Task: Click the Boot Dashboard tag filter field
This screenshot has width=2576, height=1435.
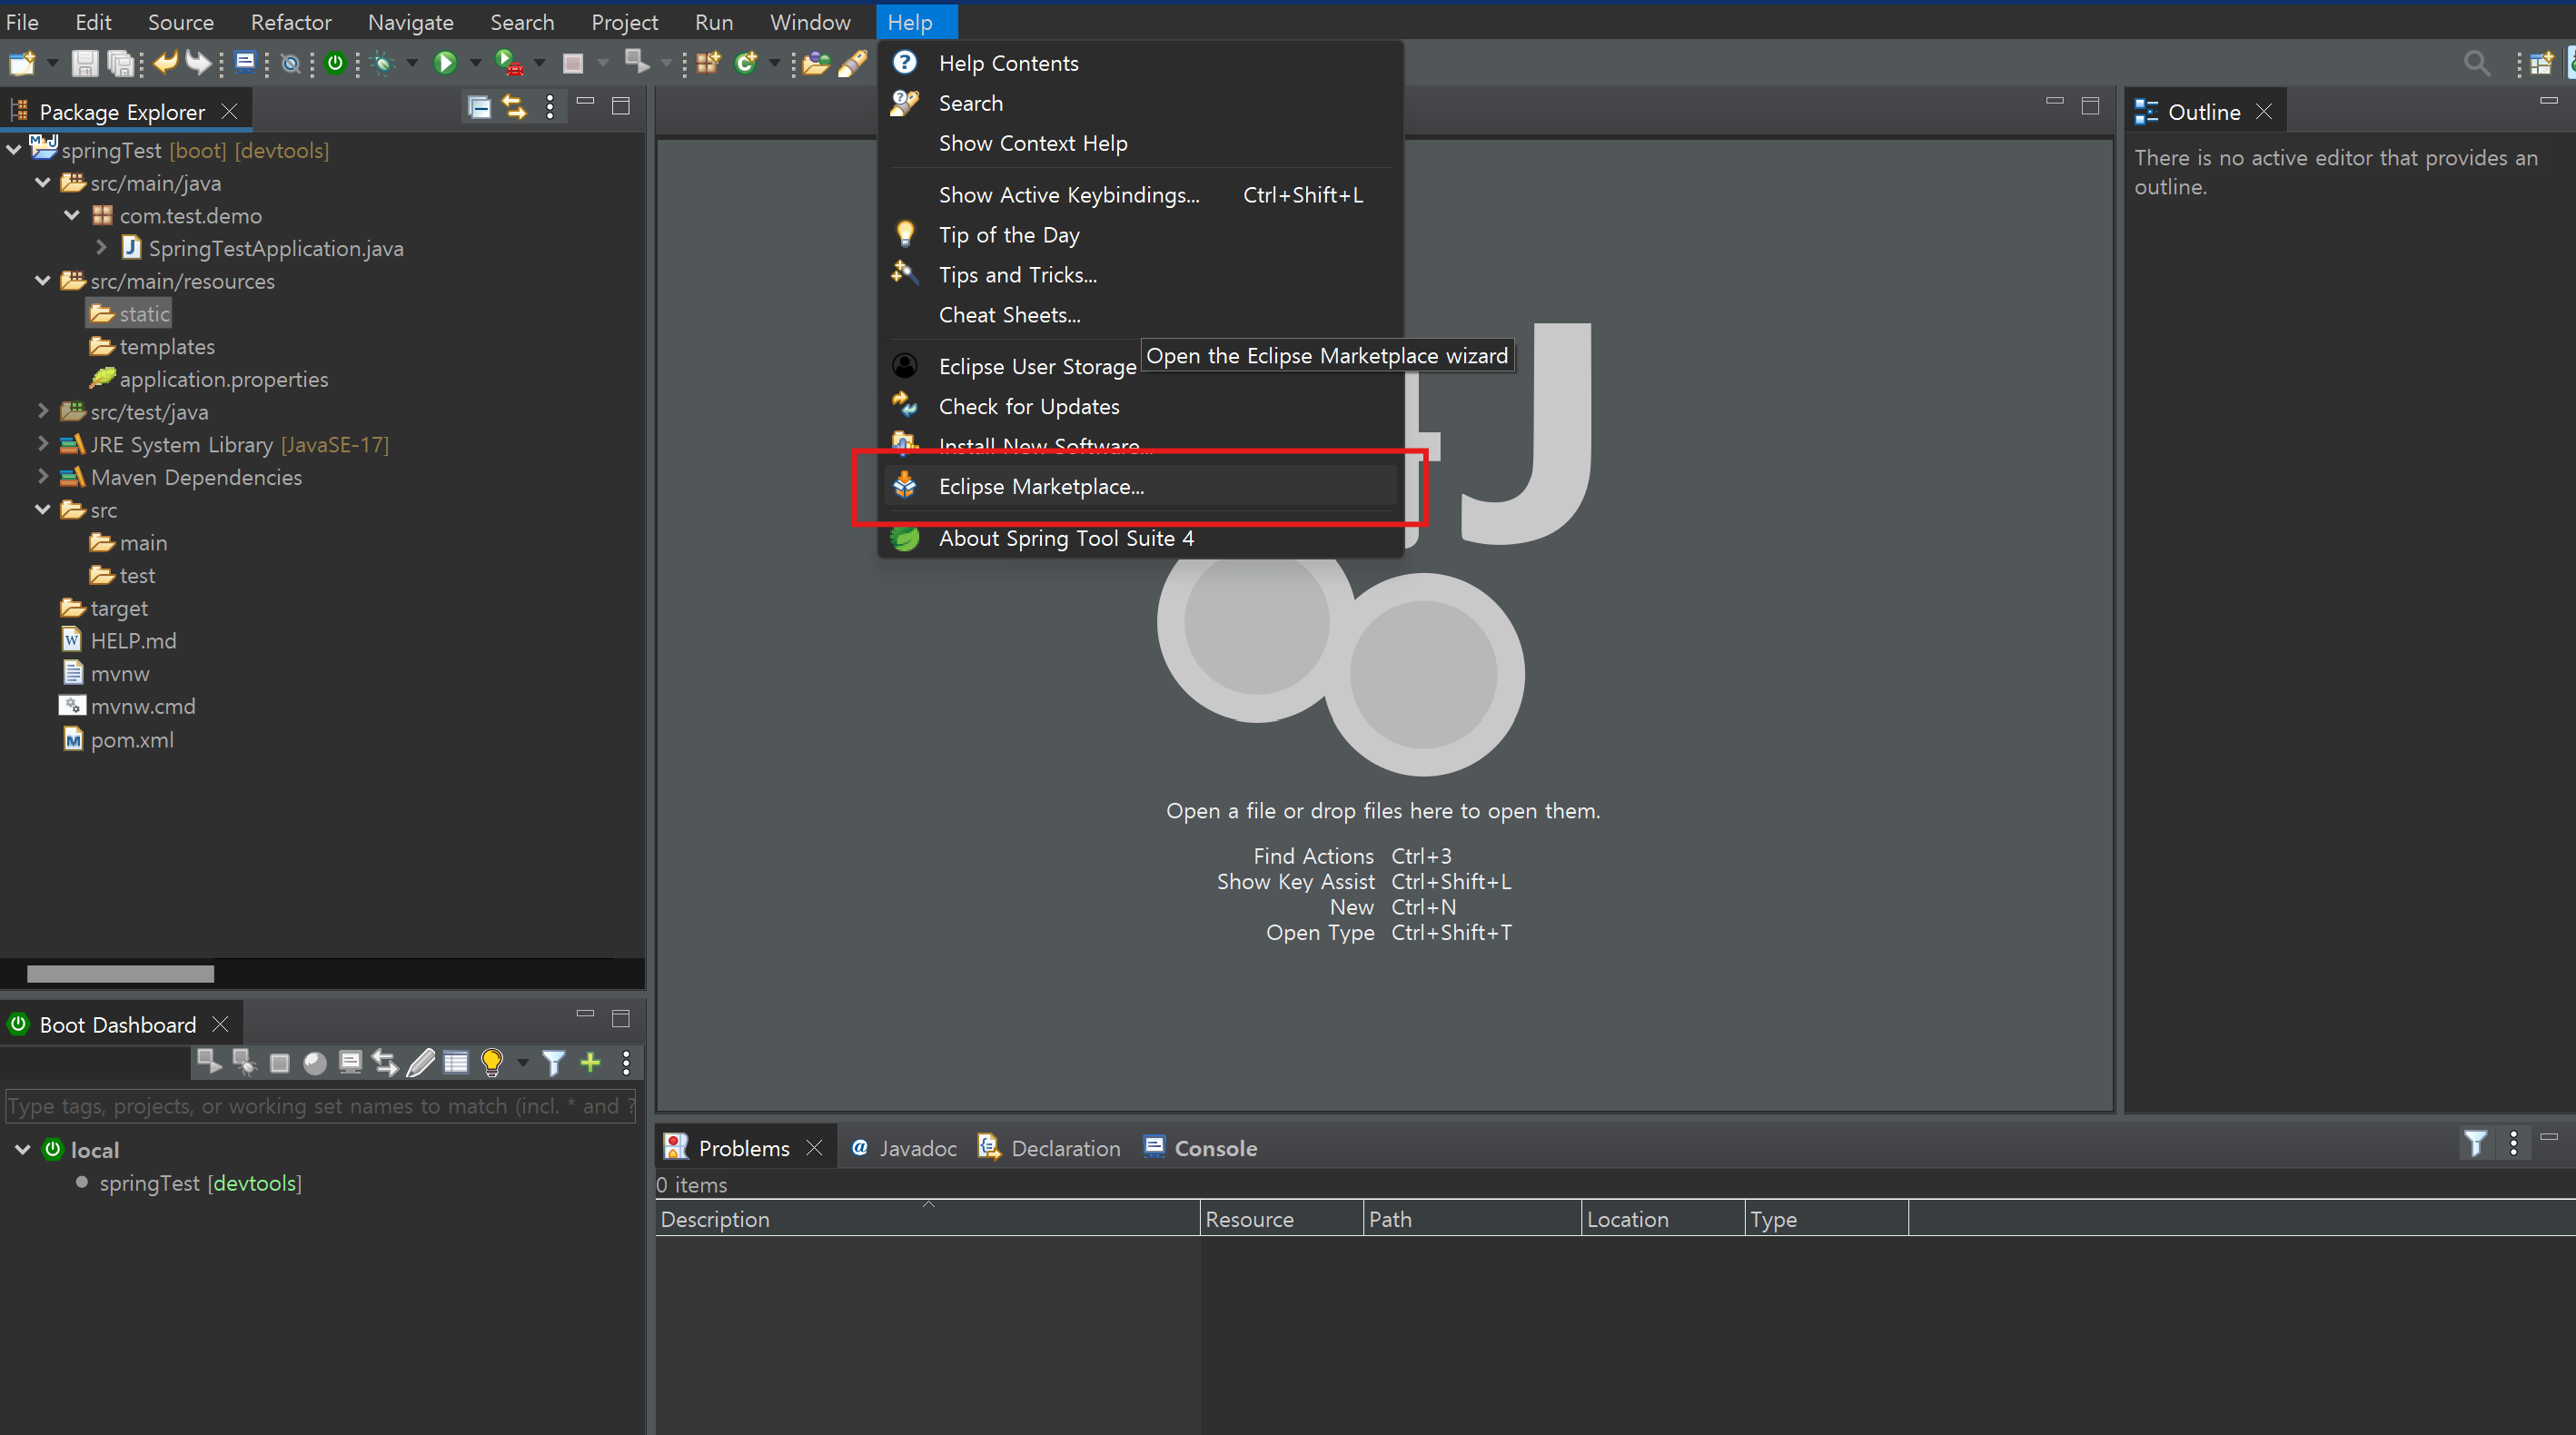Action: pyautogui.click(x=320, y=1106)
